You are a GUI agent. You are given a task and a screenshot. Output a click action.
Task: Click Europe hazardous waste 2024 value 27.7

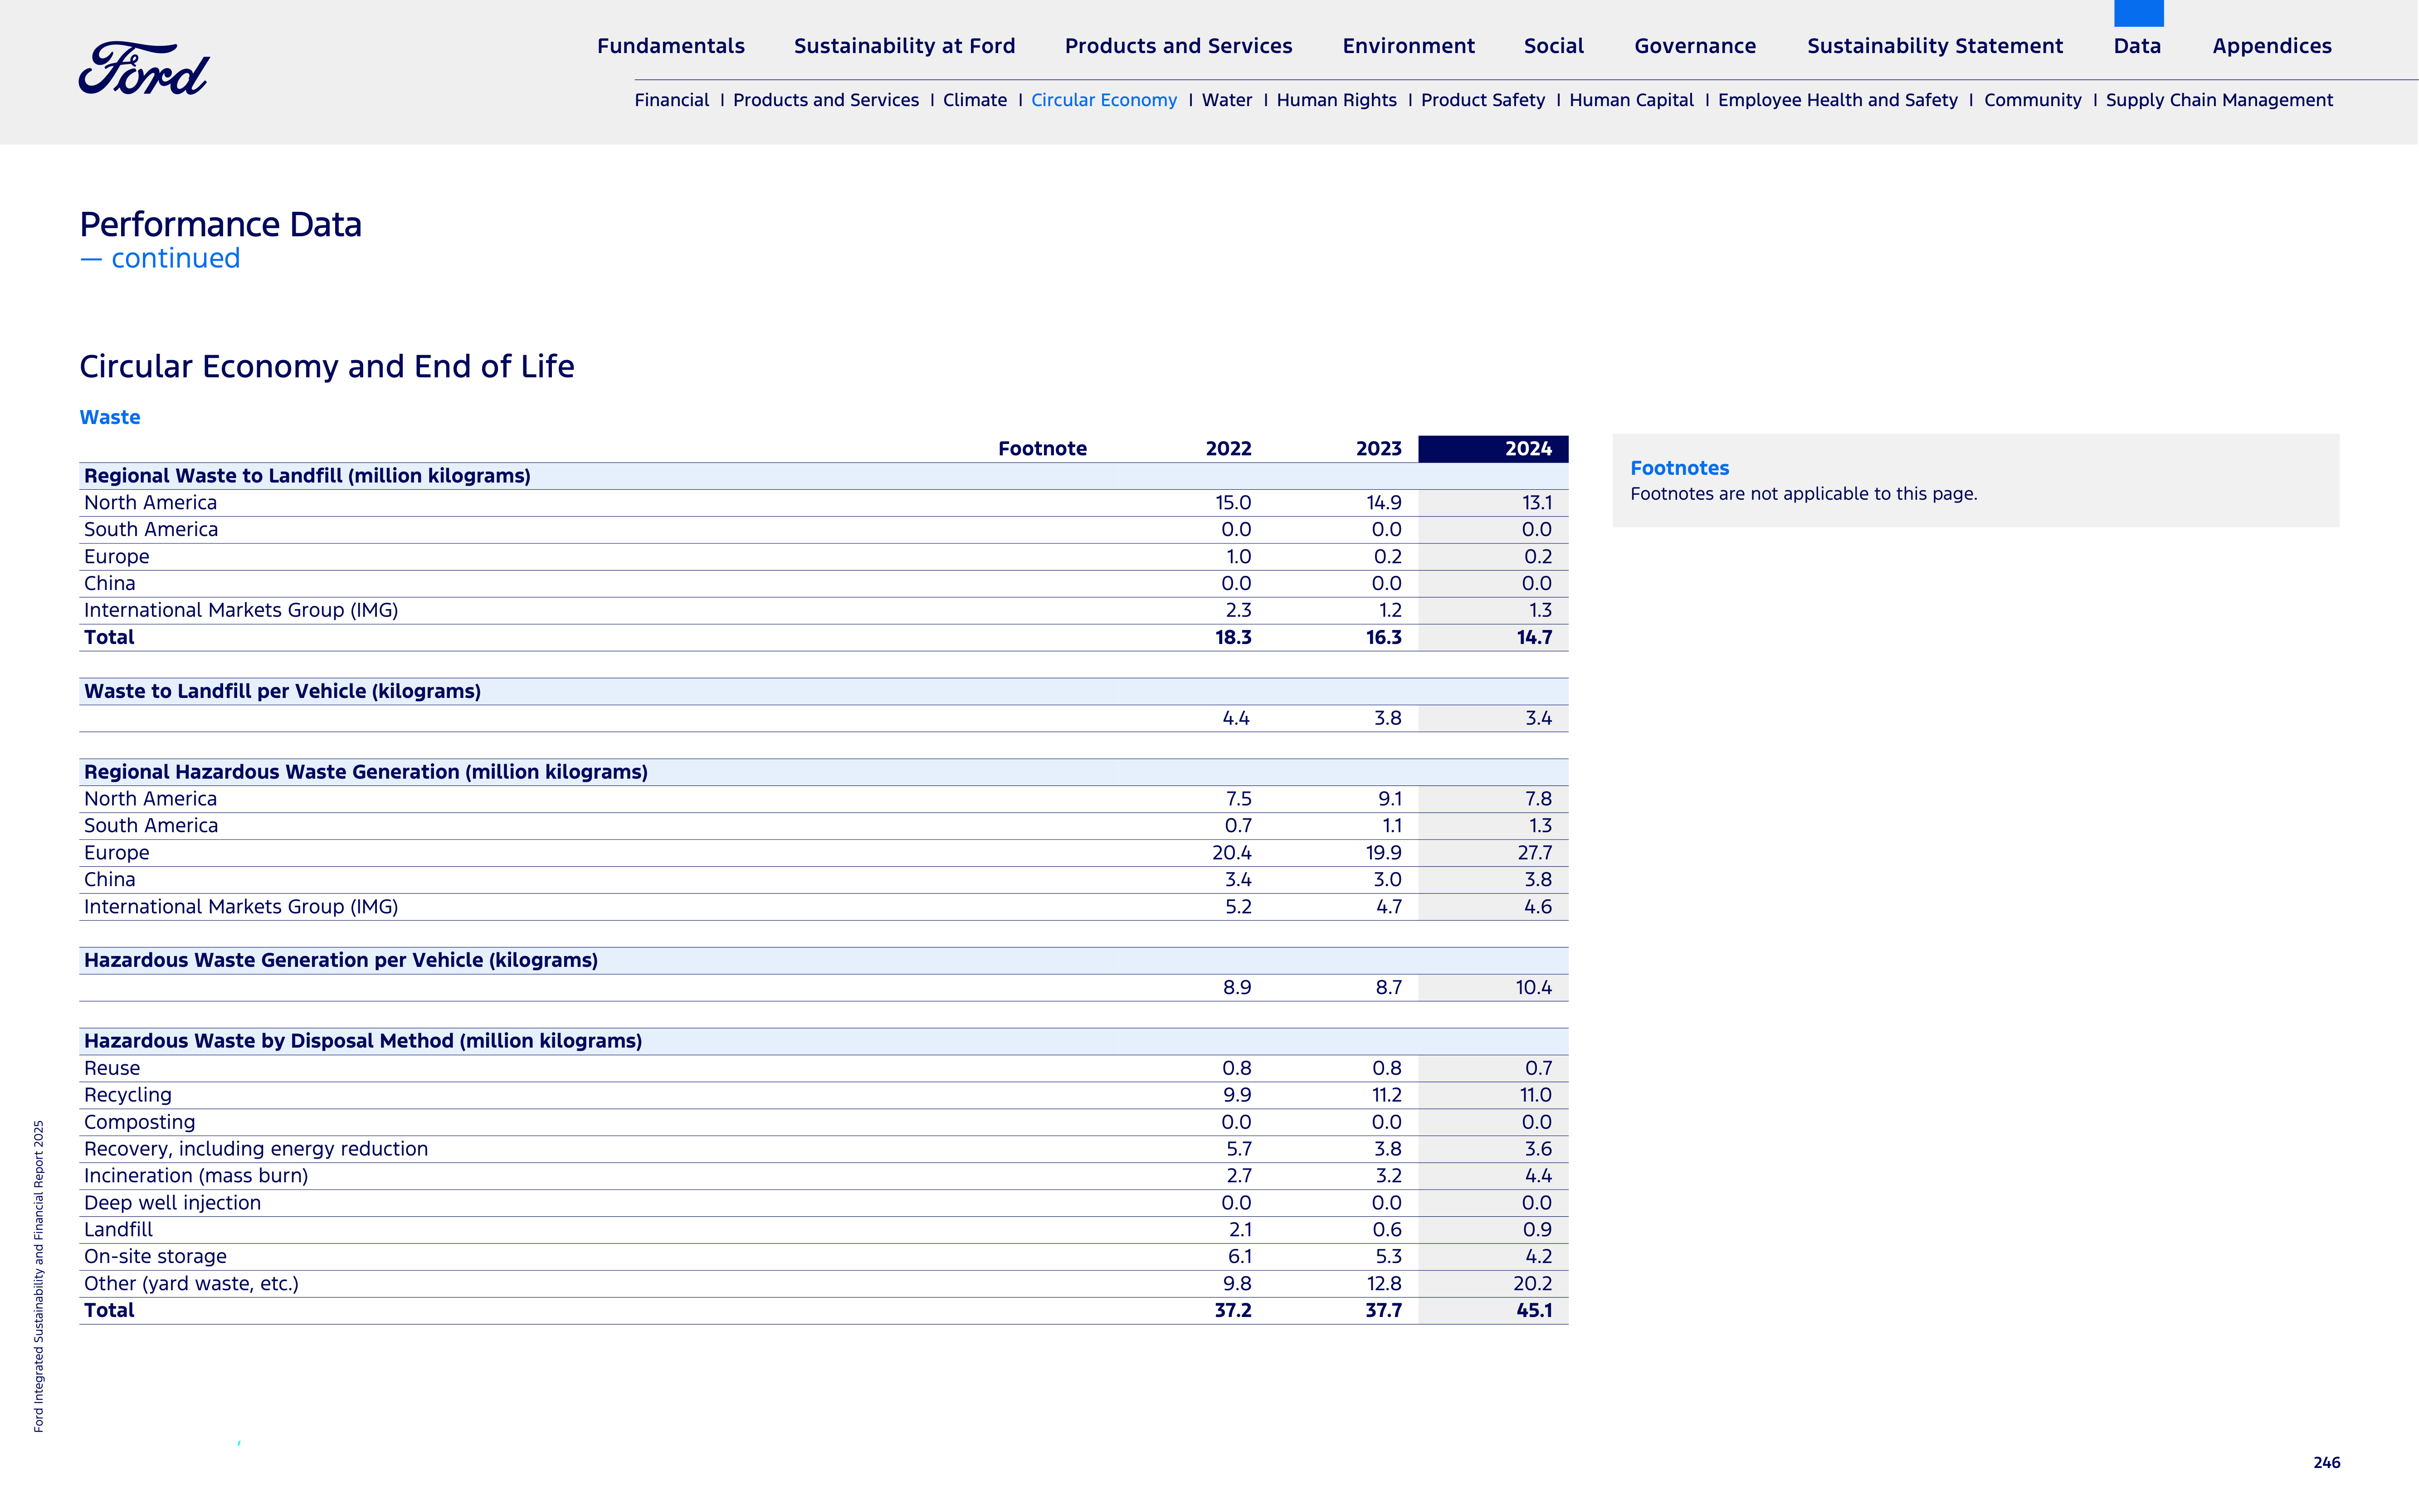(1534, 853)
